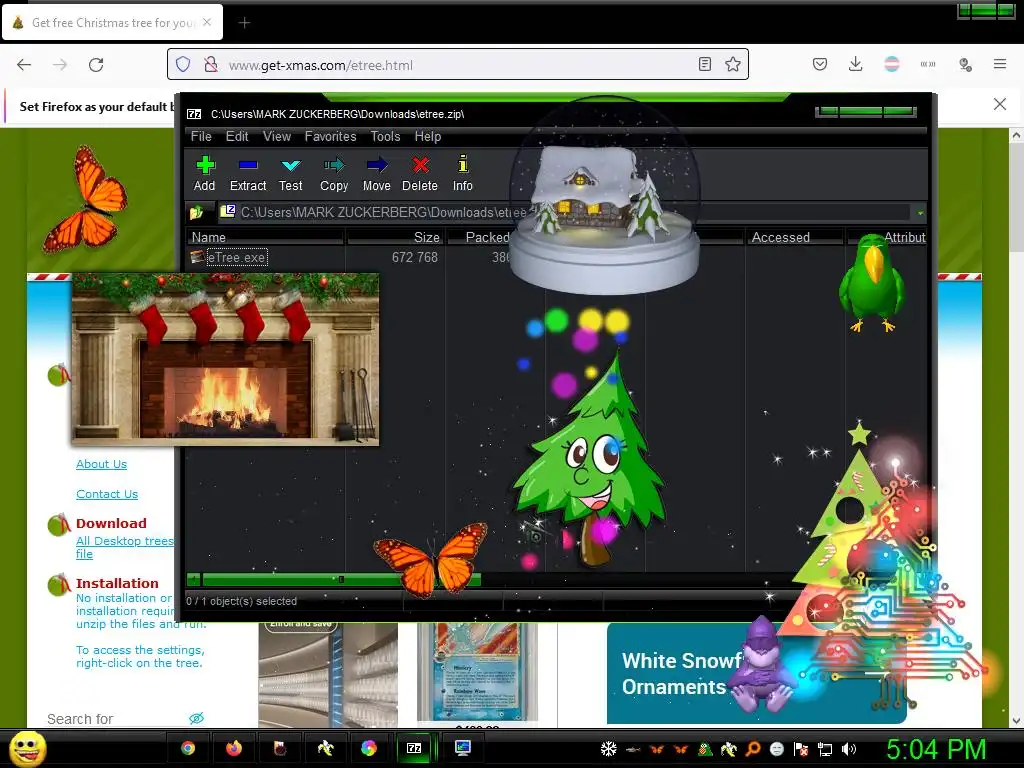Test the archive using the Test icon
The image size is (1024, 768).
(x=291, y=174)
